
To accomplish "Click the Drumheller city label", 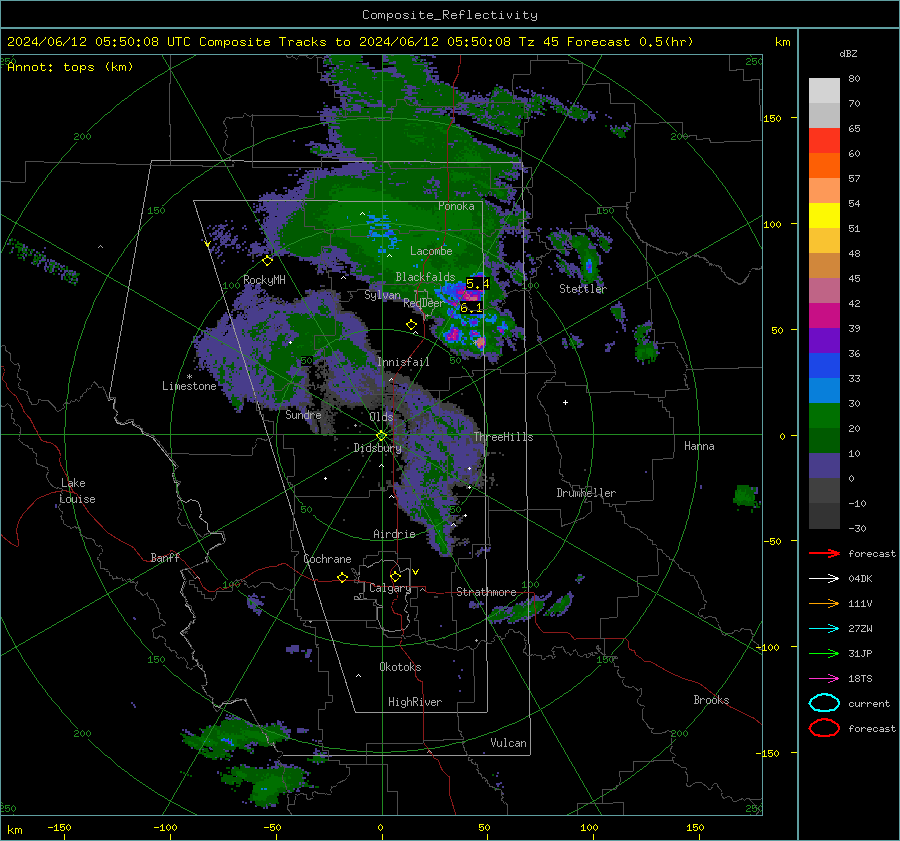I will click(x=586, y=493).
